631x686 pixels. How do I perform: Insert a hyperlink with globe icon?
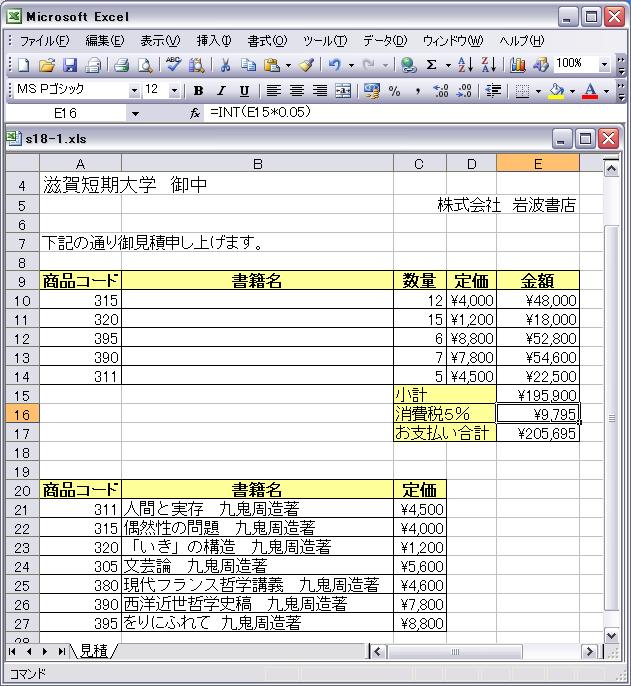[408, 66]
